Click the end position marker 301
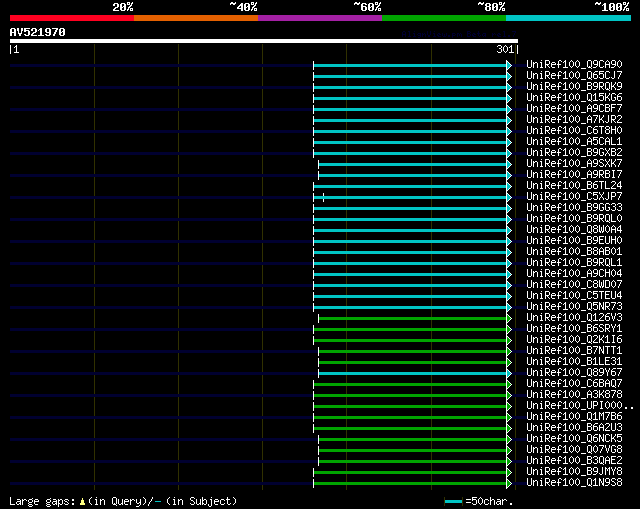 (505, 49)
